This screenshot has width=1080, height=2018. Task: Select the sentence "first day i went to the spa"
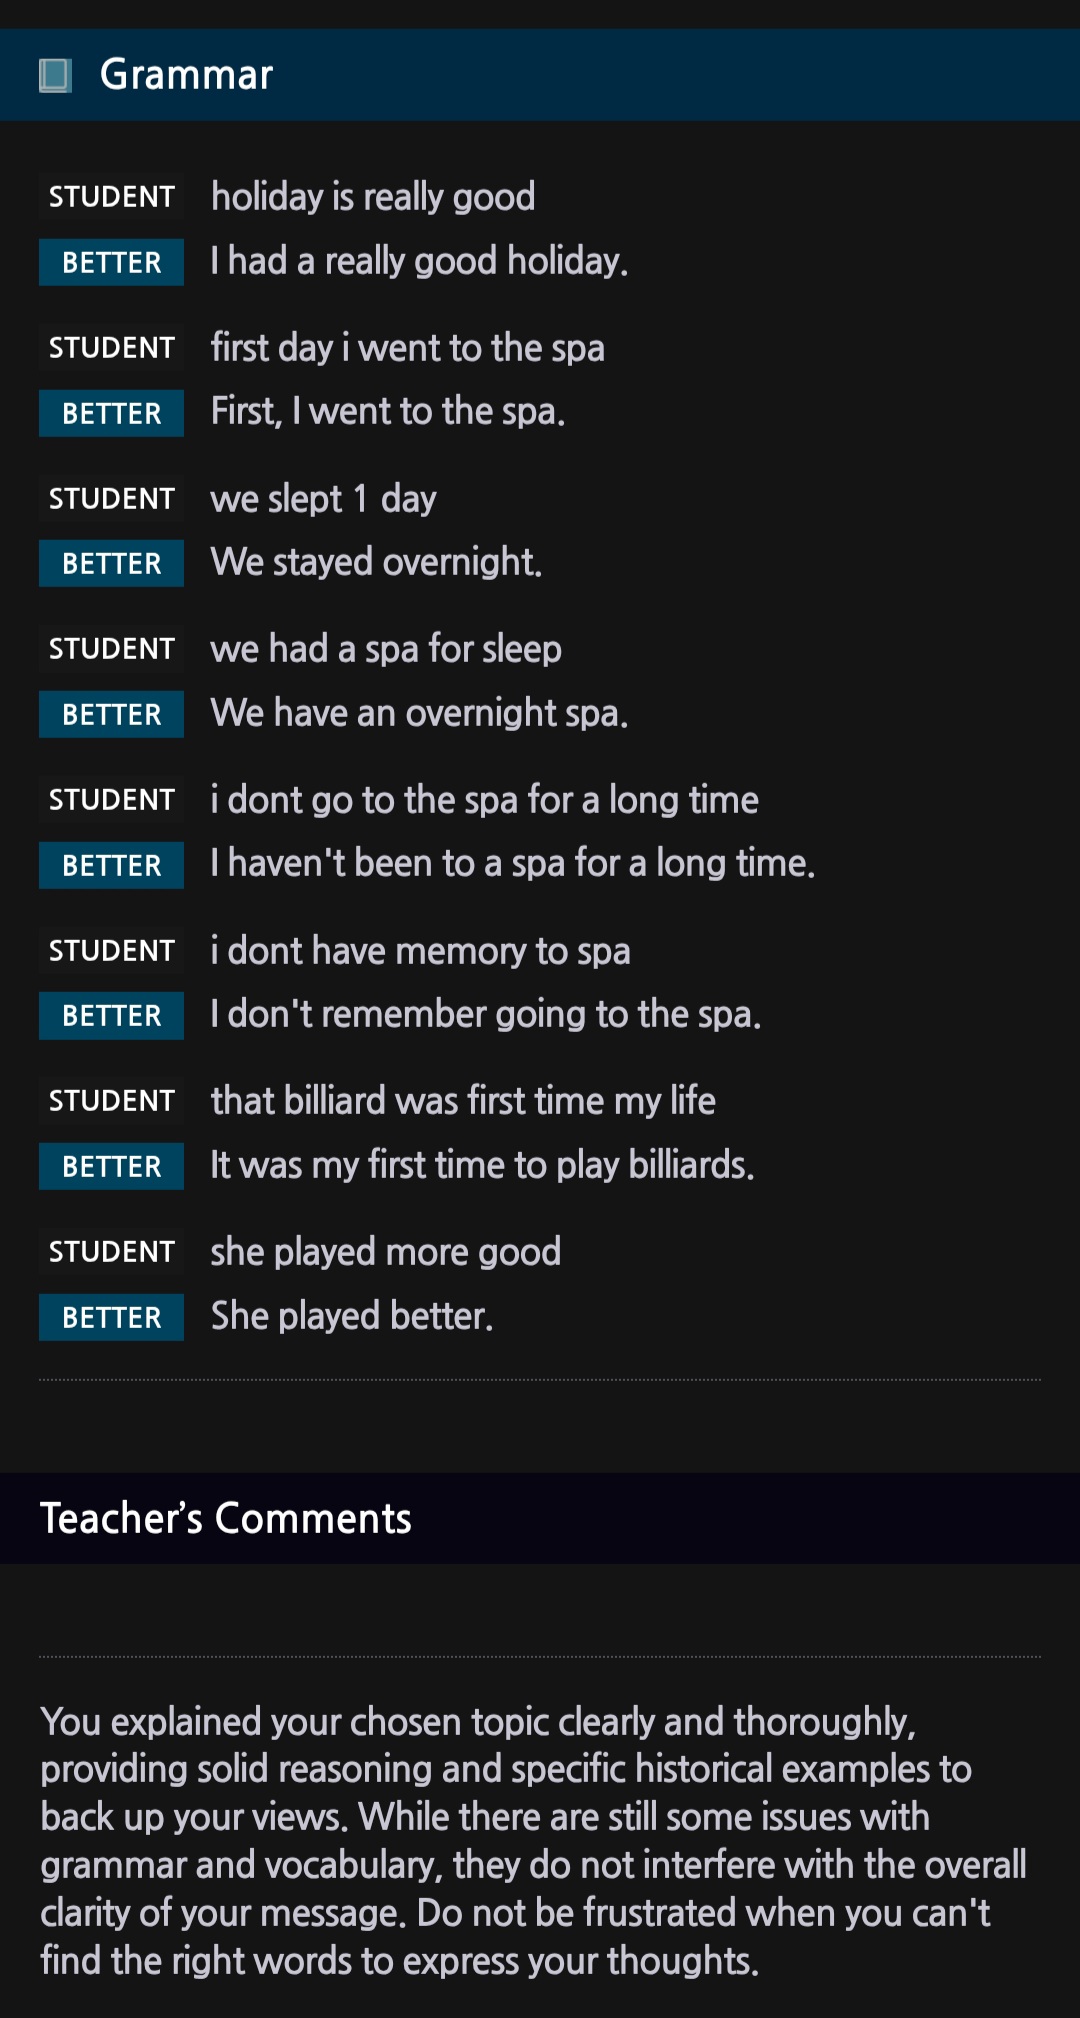pos(407,348)
